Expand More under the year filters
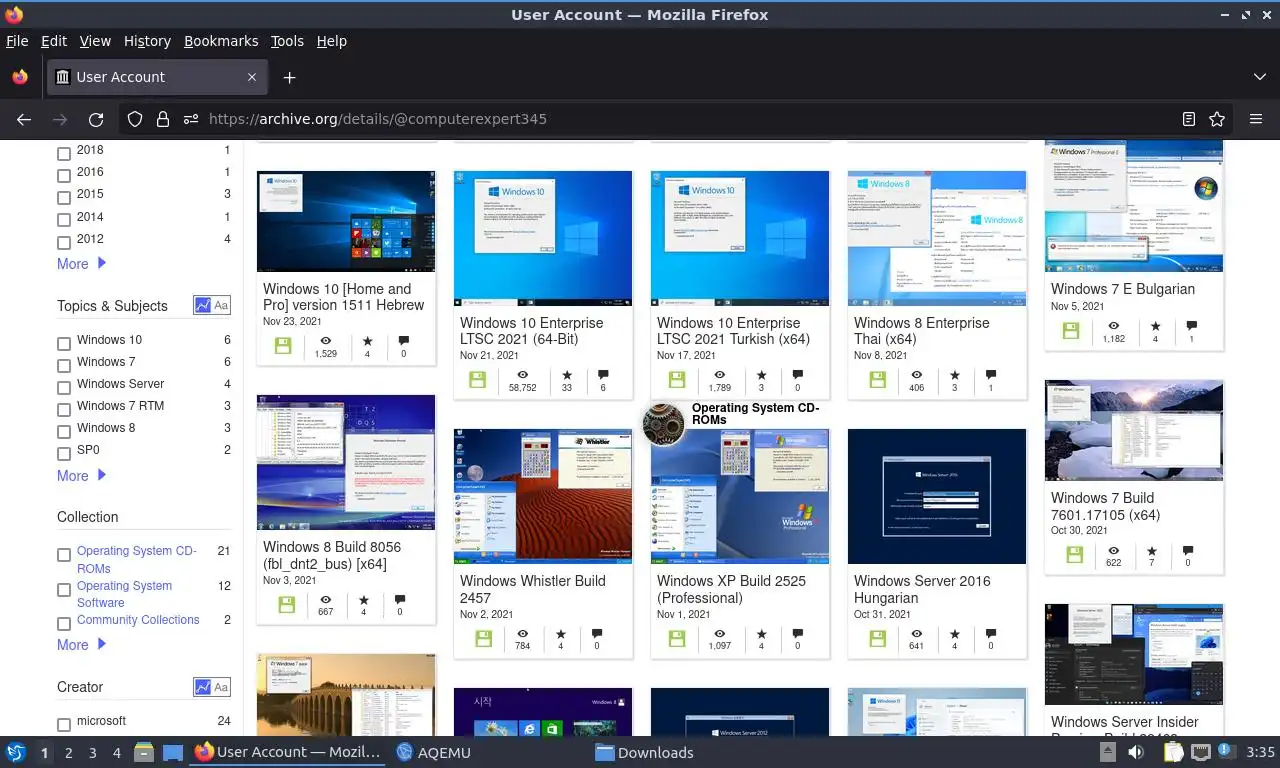Viewport: 1280px width, 768px height. 81,264
